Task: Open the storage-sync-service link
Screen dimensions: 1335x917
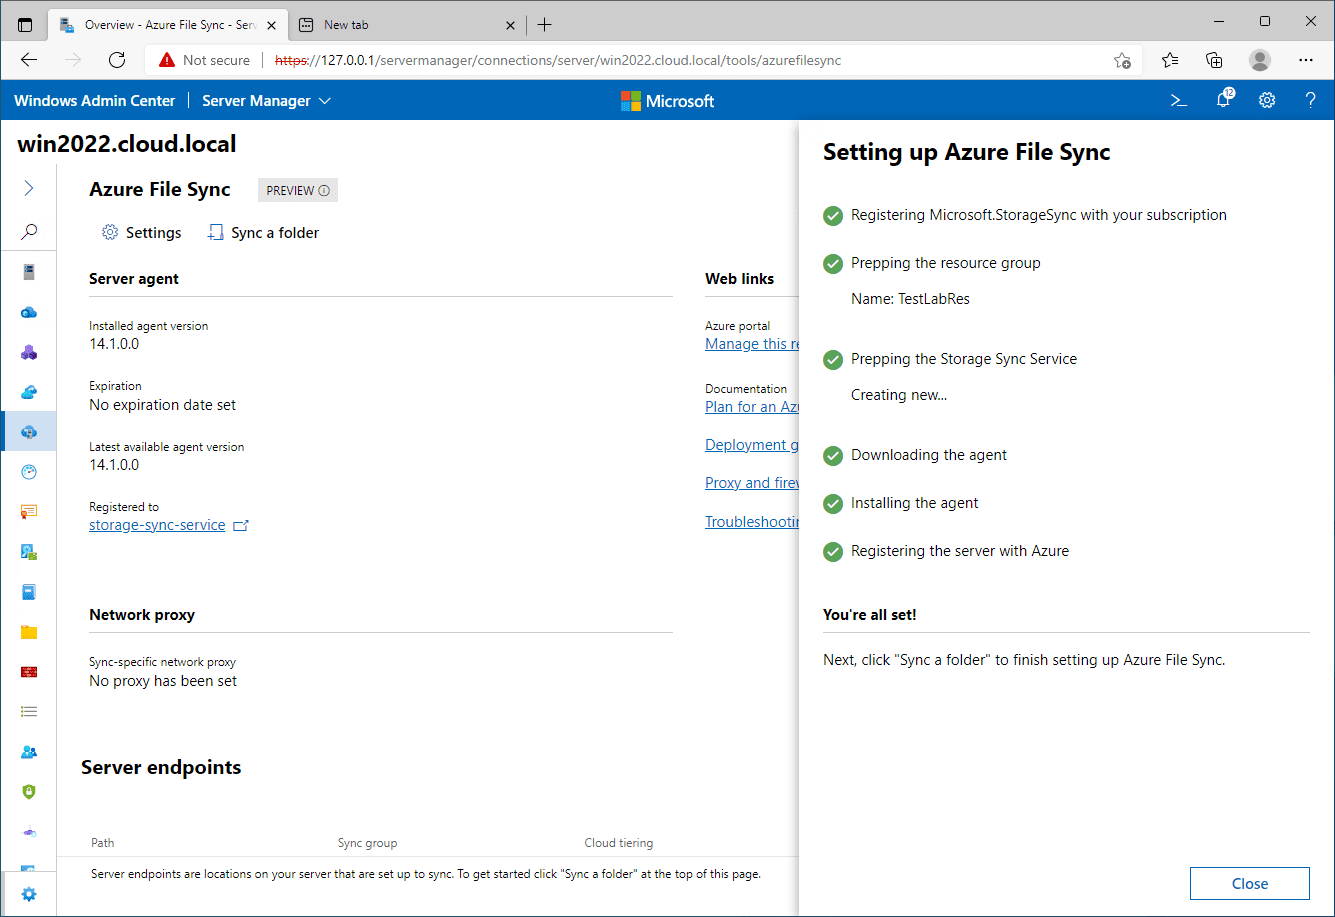Action: click(x=156, y=524)
